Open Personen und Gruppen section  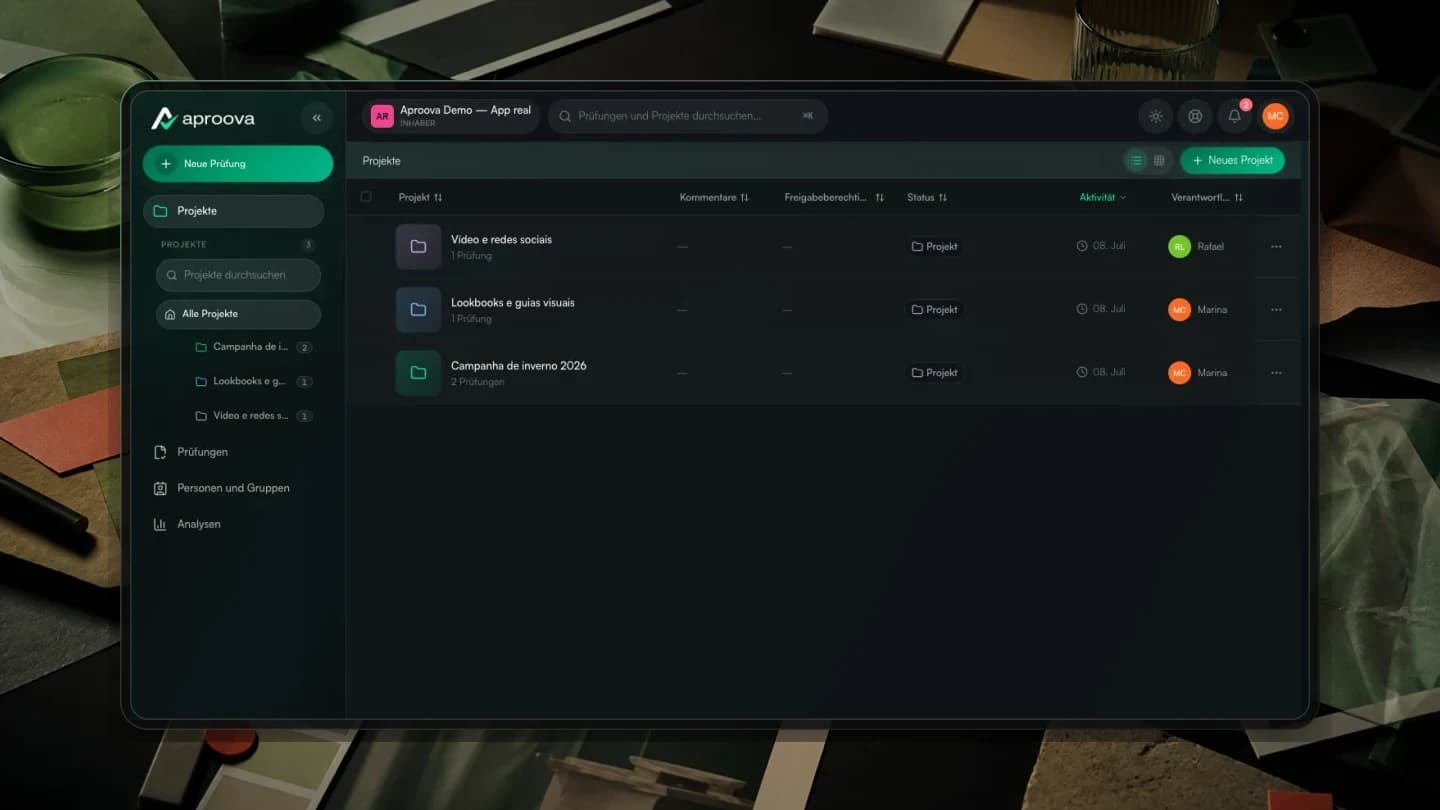tap(233, 488)
